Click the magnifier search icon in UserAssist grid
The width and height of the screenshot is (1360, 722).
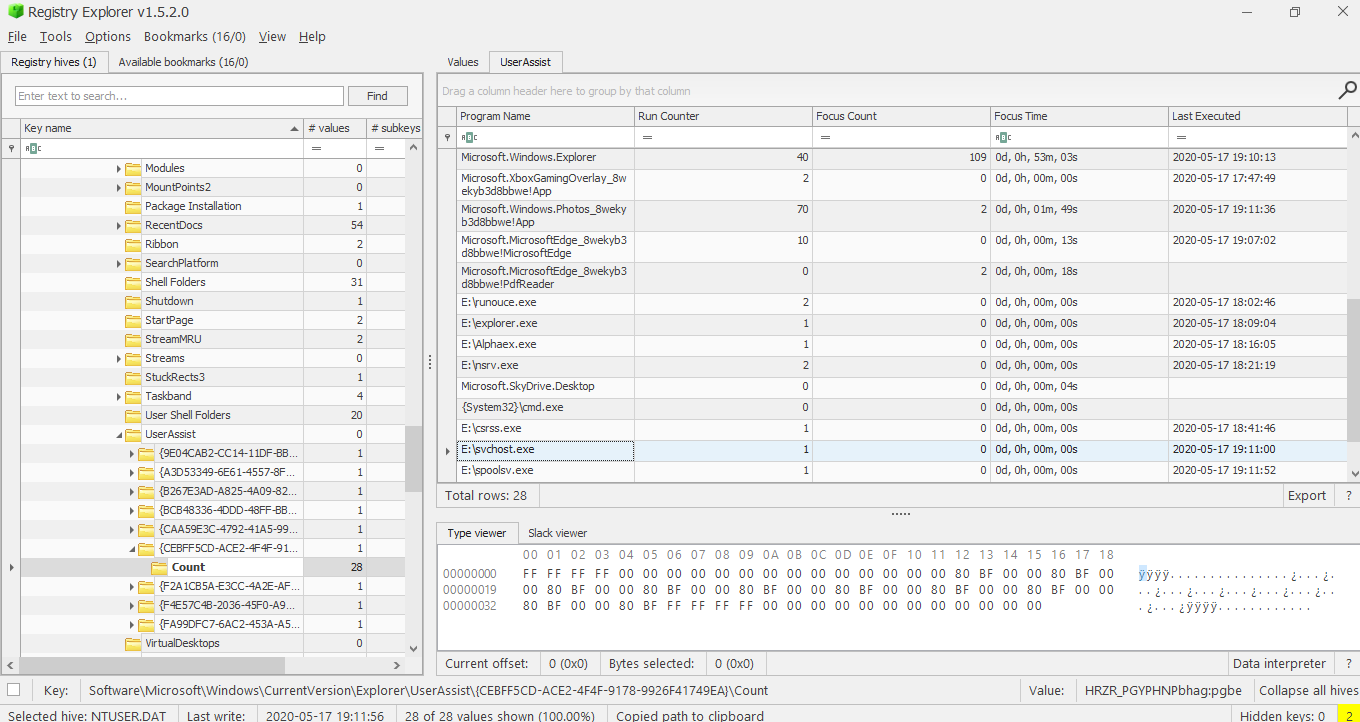tap(1346, 91)
